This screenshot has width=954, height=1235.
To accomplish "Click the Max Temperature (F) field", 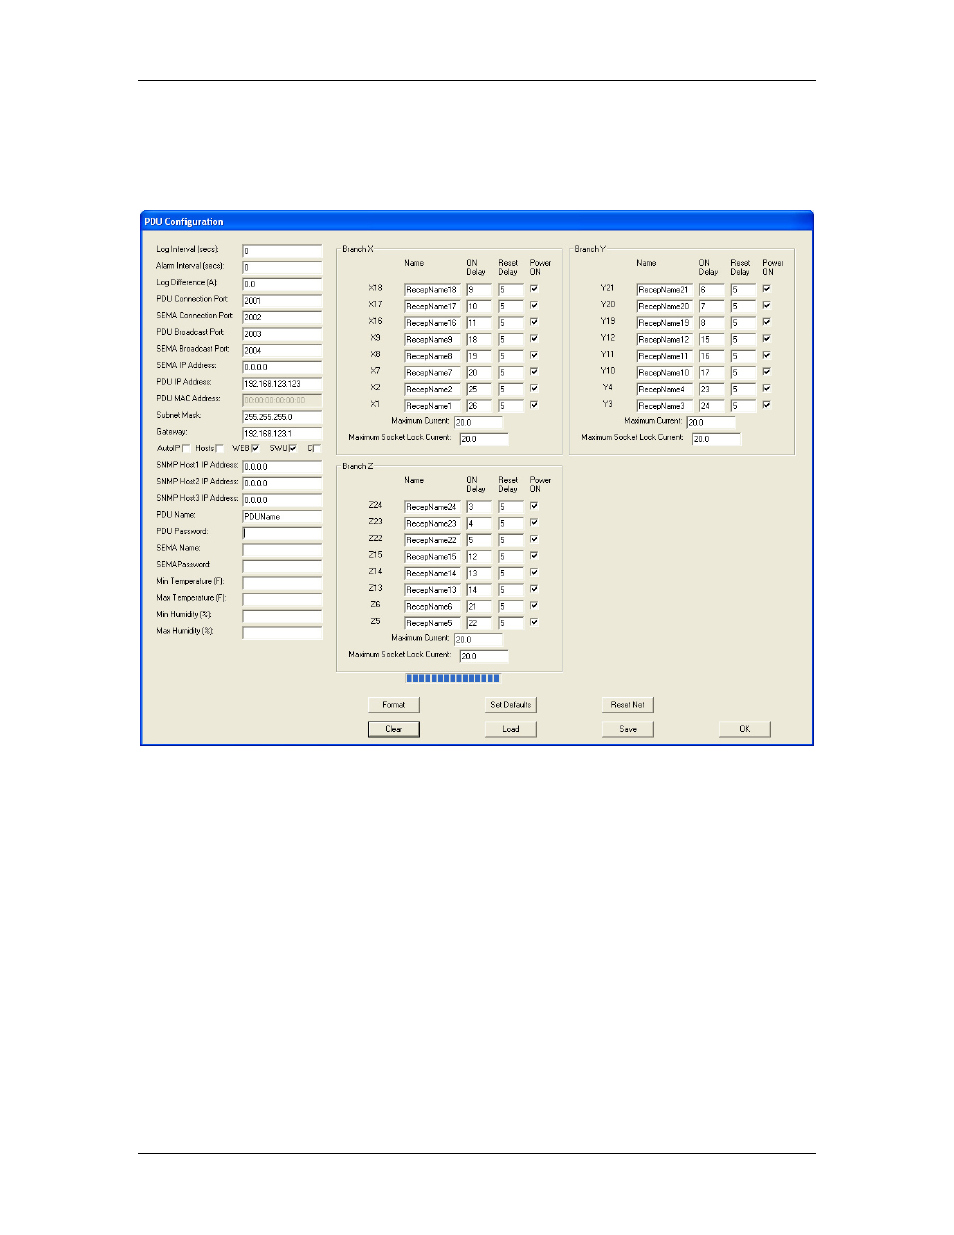I will click(282, 599).
